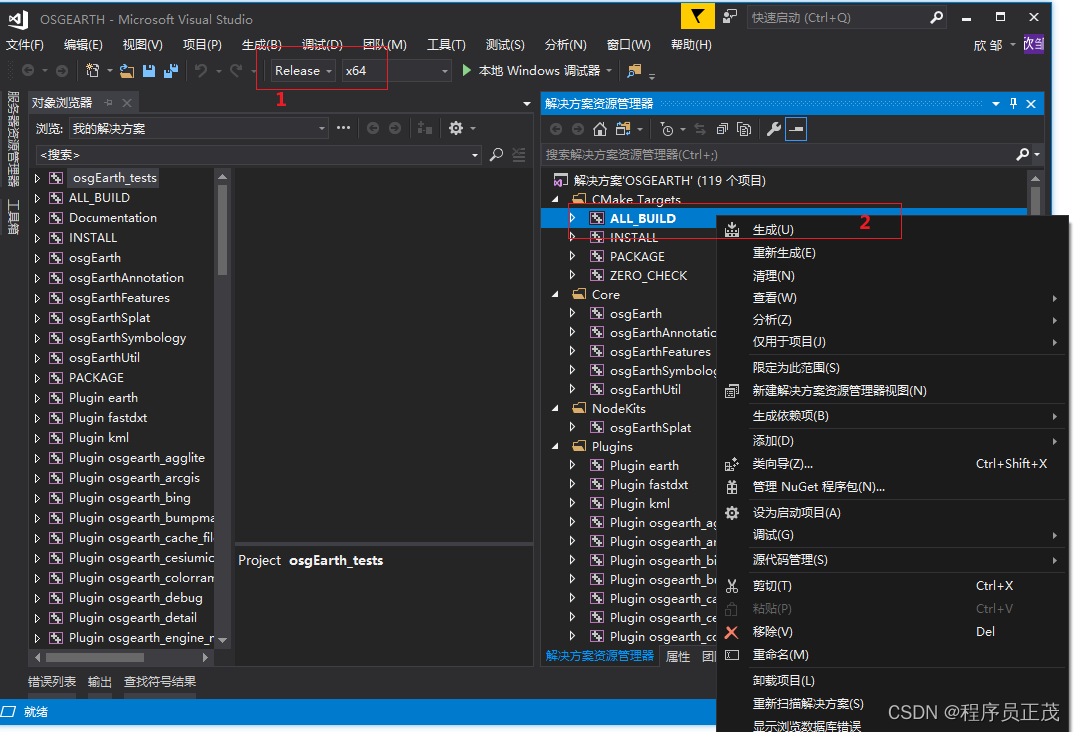Toggle pin on Object Browser tab
Viewport: 1076px width, 732px height.
coord(108,103)
